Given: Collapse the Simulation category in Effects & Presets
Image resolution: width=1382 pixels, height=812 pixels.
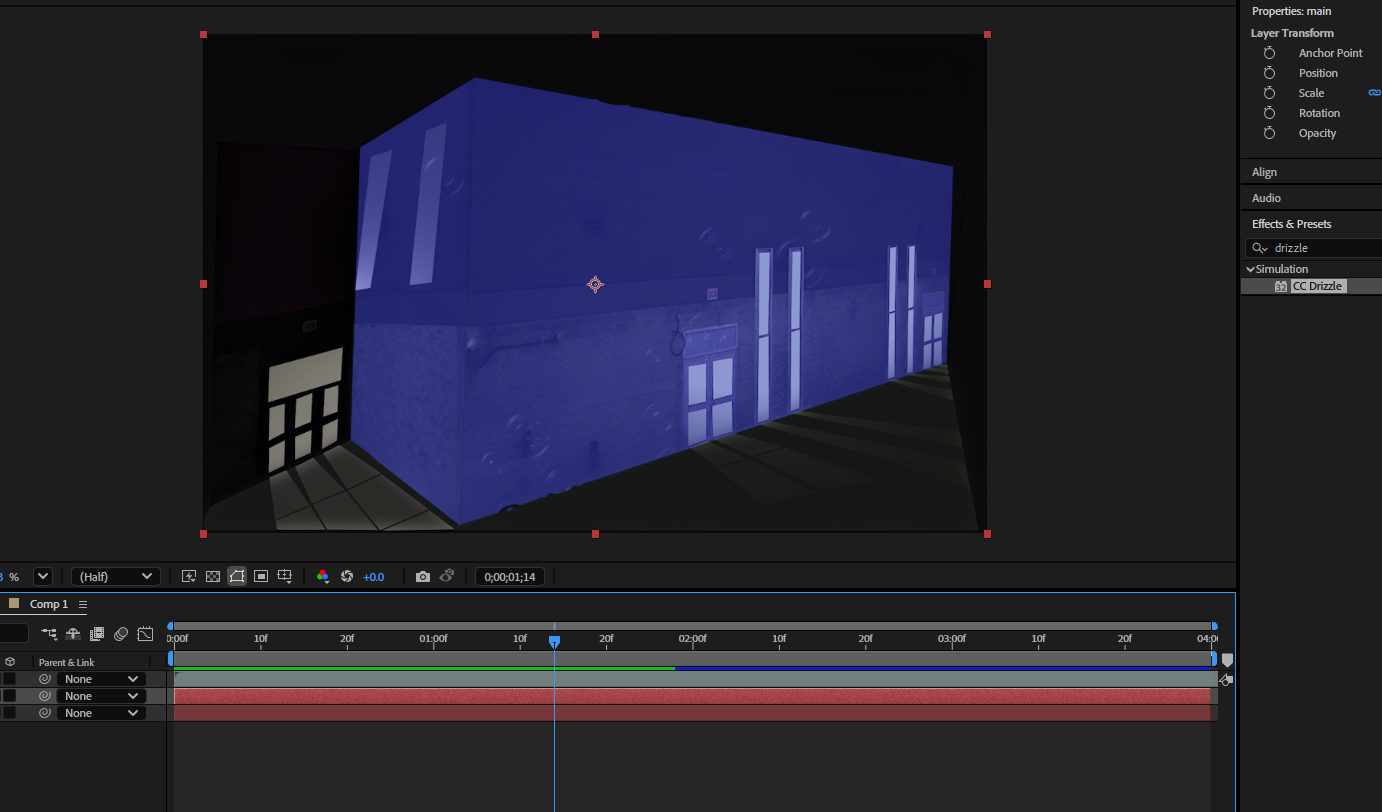Looking at the screenshot, I should click(1250, 268).
